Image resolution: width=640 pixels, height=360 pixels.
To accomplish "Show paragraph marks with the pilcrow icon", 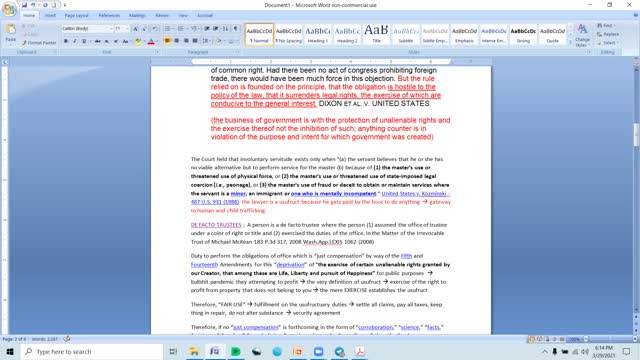I will (236, 29).
